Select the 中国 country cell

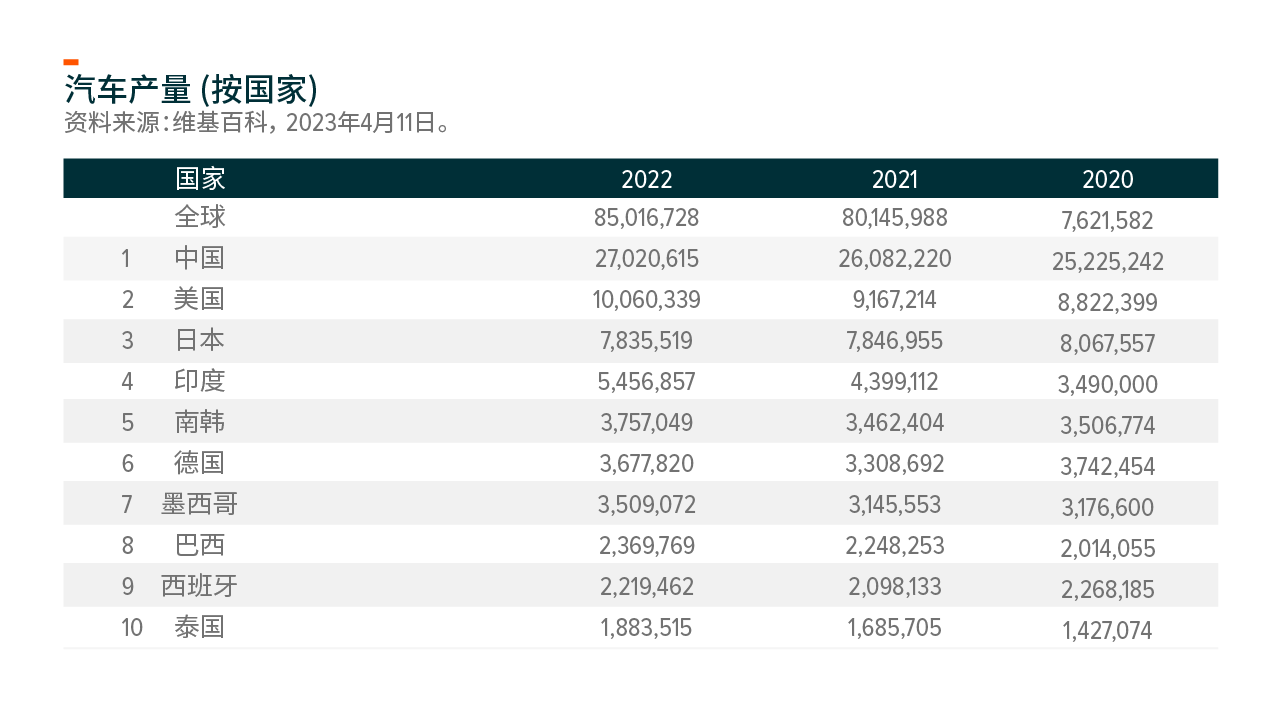click(x=200, y=258)
